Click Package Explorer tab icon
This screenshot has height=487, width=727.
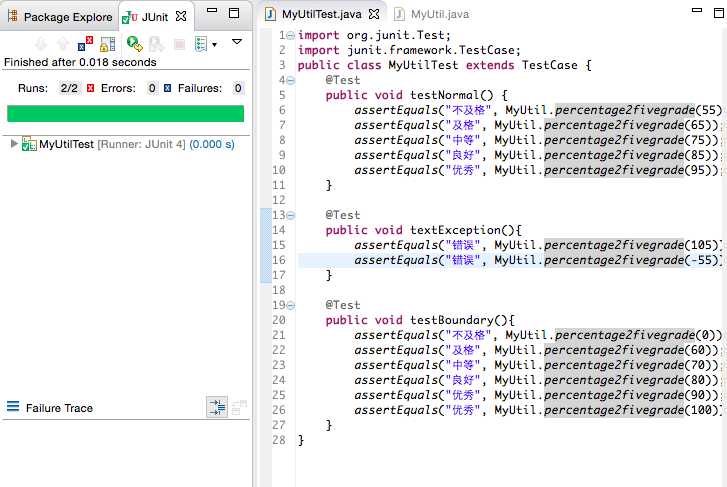(13, 16)
